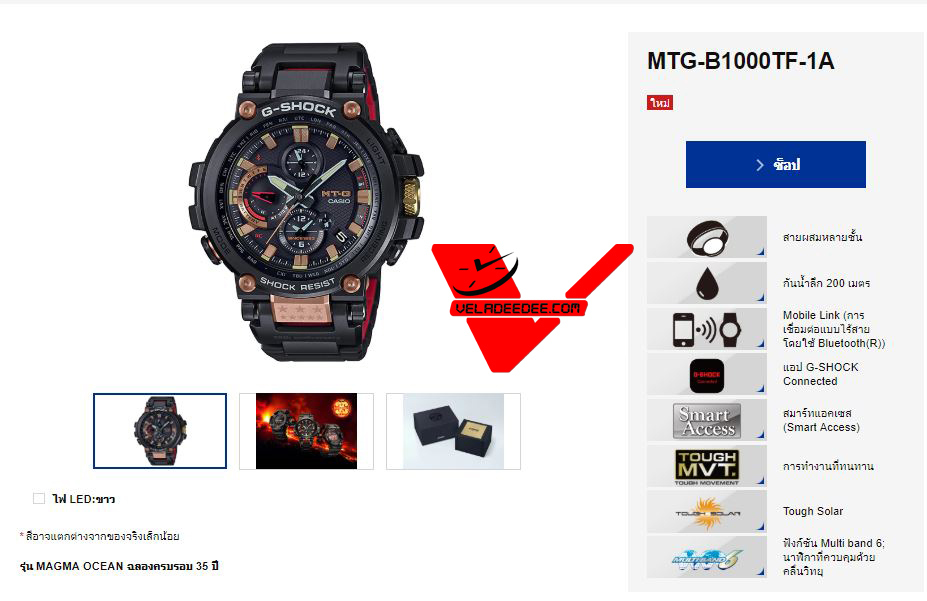
Task: Open the Mobile Link Bluetooth description text
Action: tap(834, 329)
